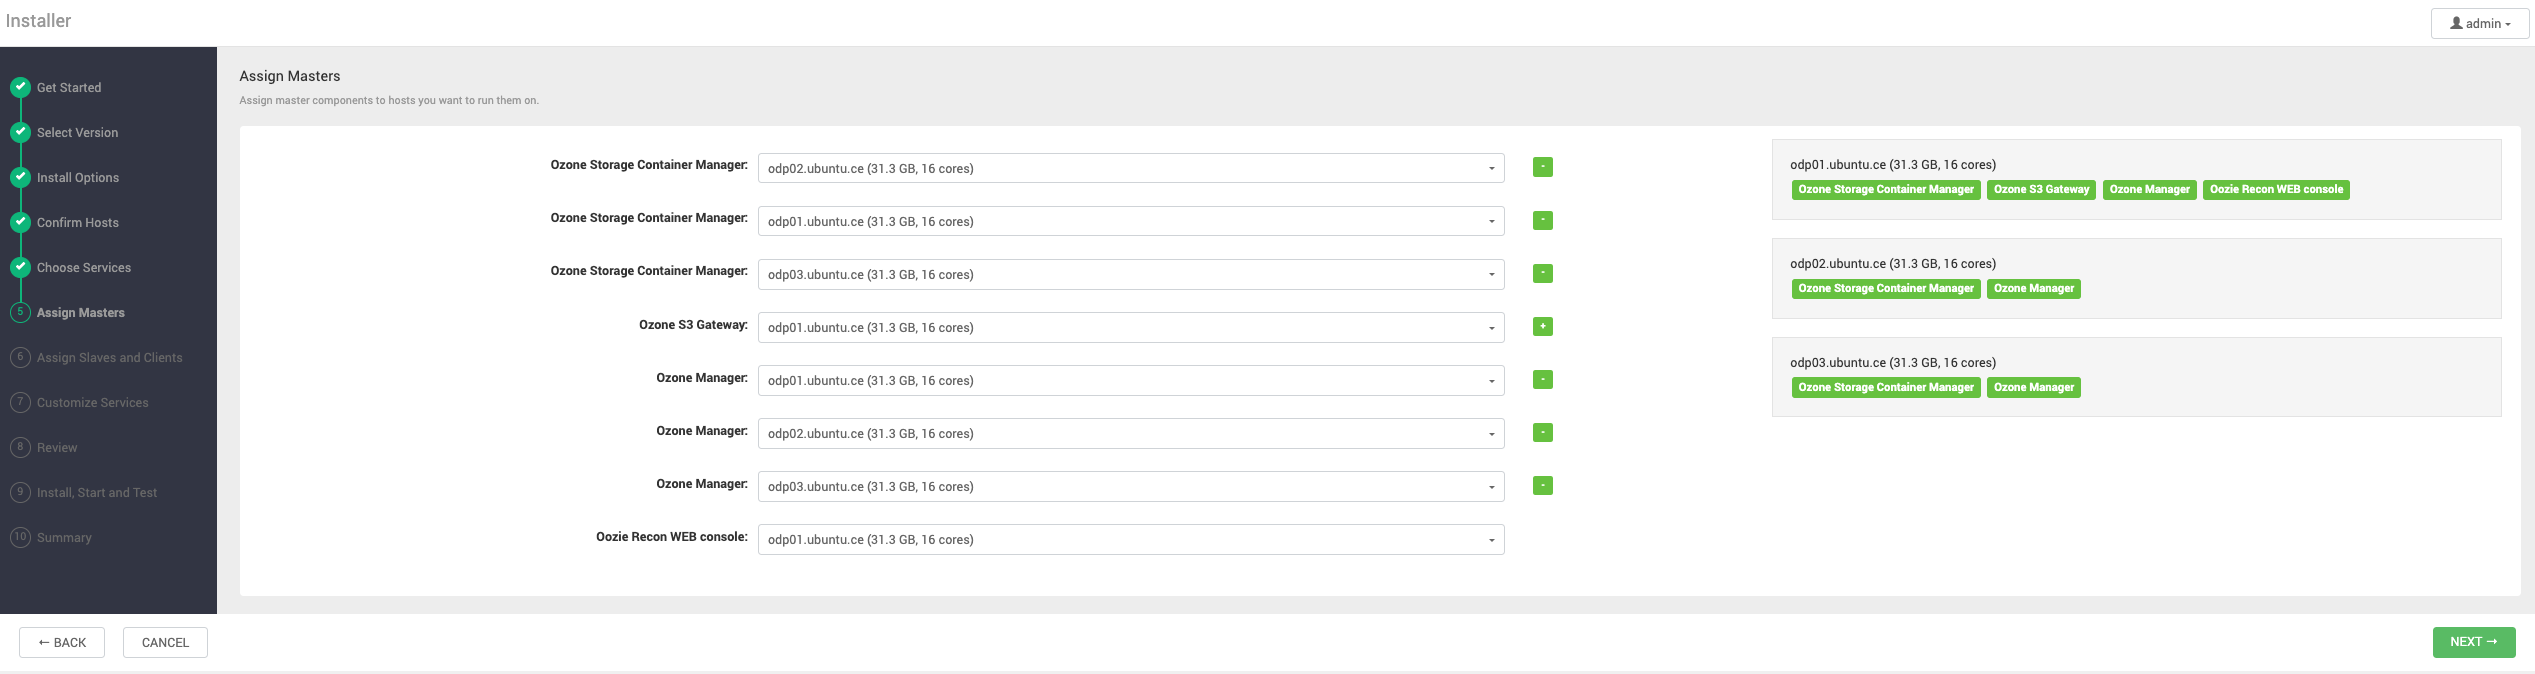Click Ozone Manager tag under odp01 host
This screenshot has height=674, width=2535.
[x=2149, y=190]
